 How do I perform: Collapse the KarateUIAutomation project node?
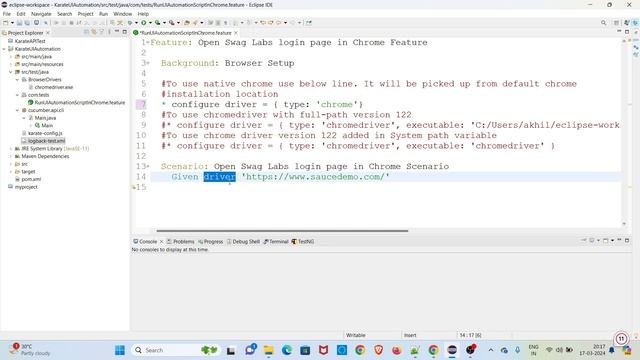[x=4, y=49]
